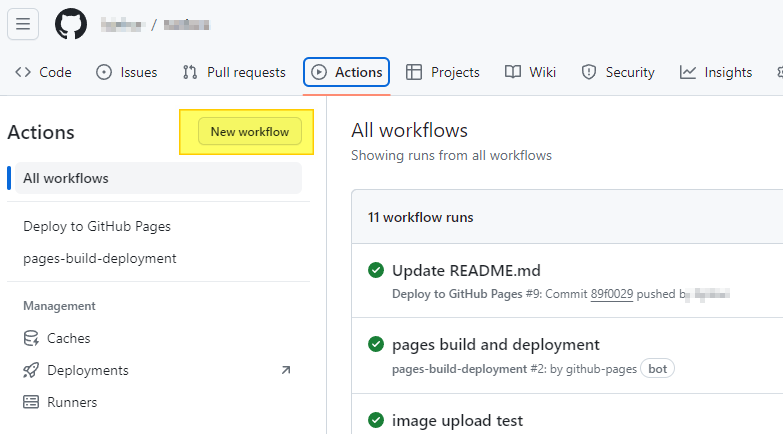Select All workflows in sidebar
Viewport: 783px width, 434px height.
[x=158, y=178]
